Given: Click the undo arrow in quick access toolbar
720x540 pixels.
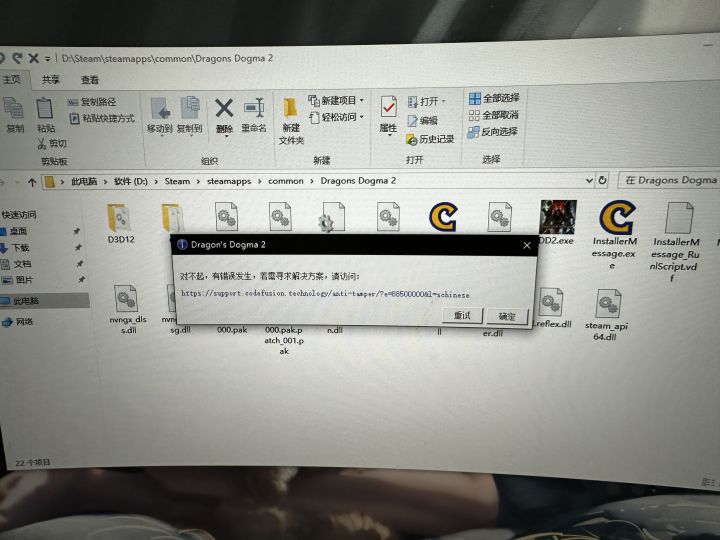Looking at the screenshot, I should [x=1, y=58].
